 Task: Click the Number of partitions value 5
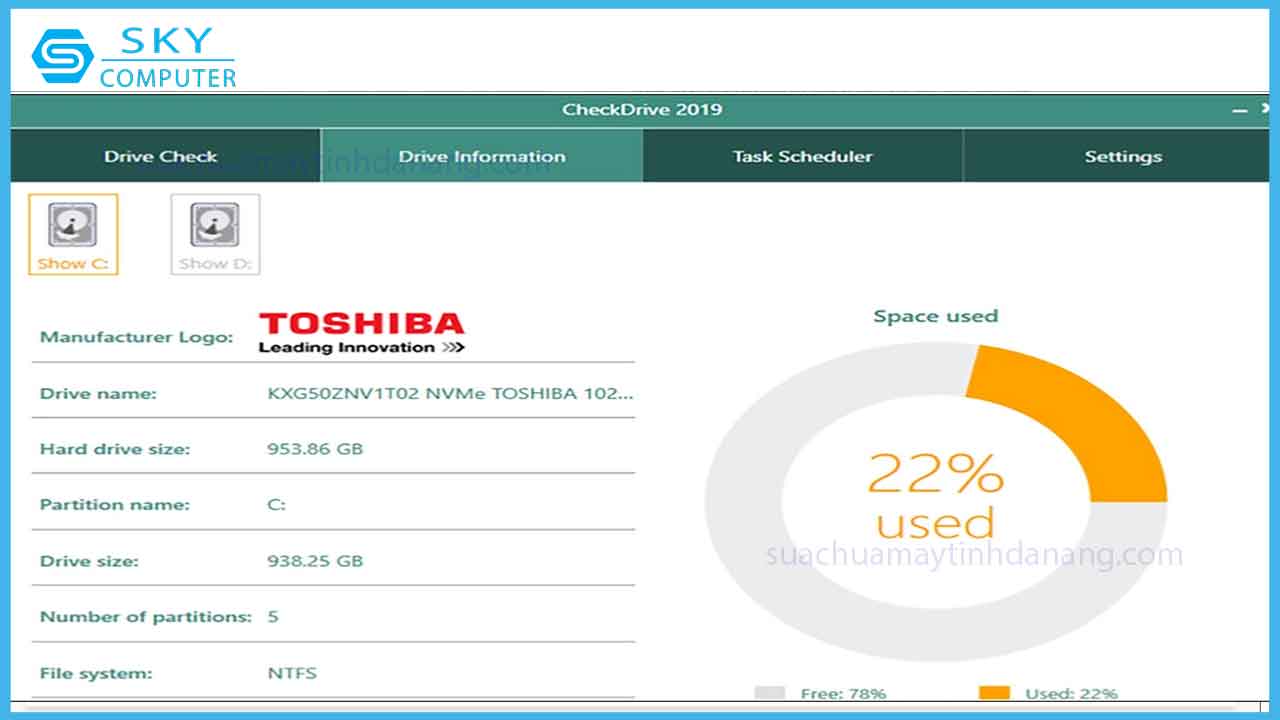[273, 617]
